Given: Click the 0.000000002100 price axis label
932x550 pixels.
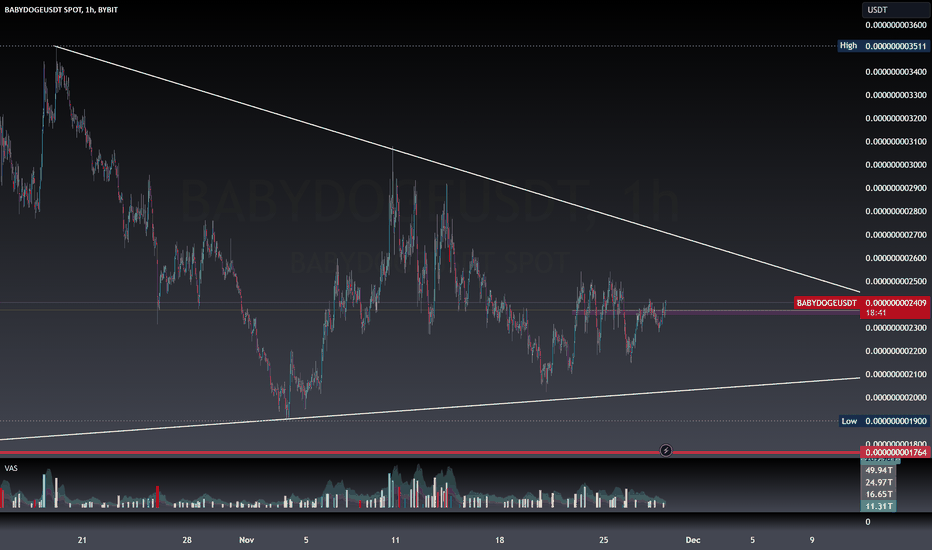Looking at the screenshot, I should pos(896,374).
